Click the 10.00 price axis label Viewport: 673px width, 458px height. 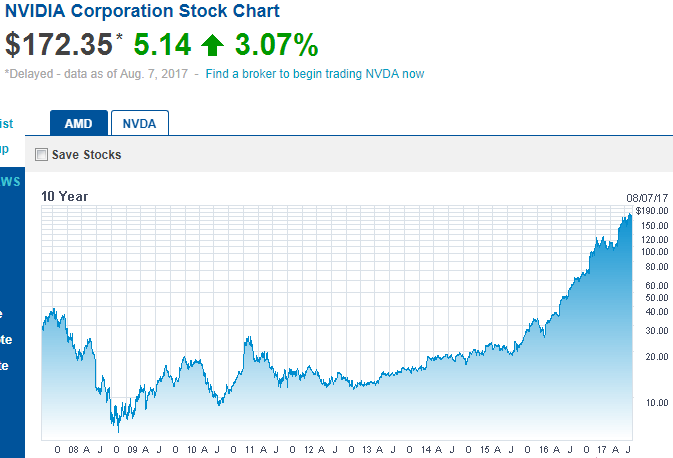657,403
